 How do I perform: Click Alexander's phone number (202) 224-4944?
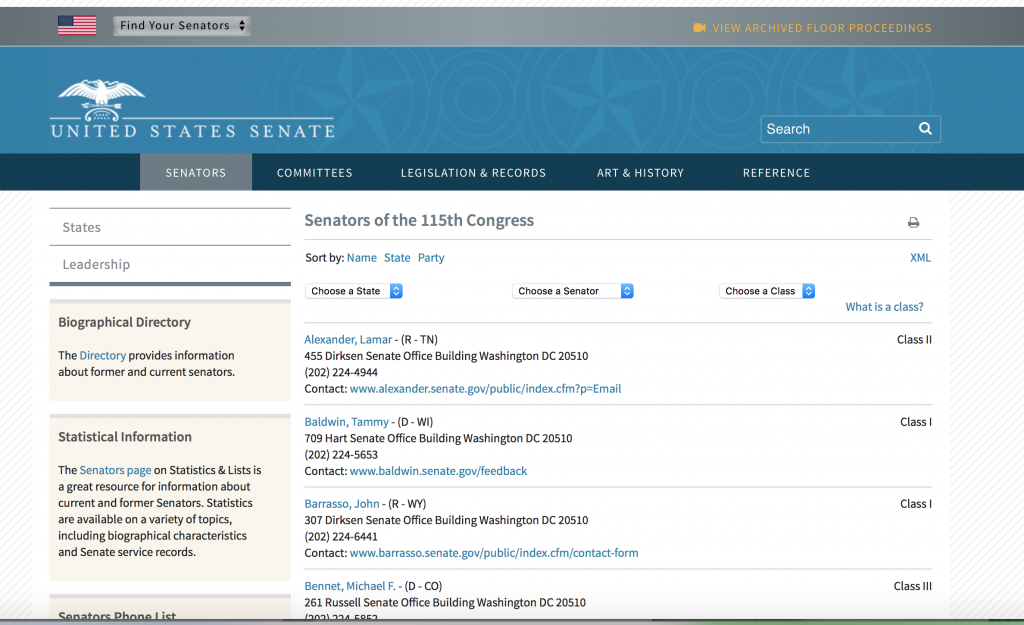341,372
